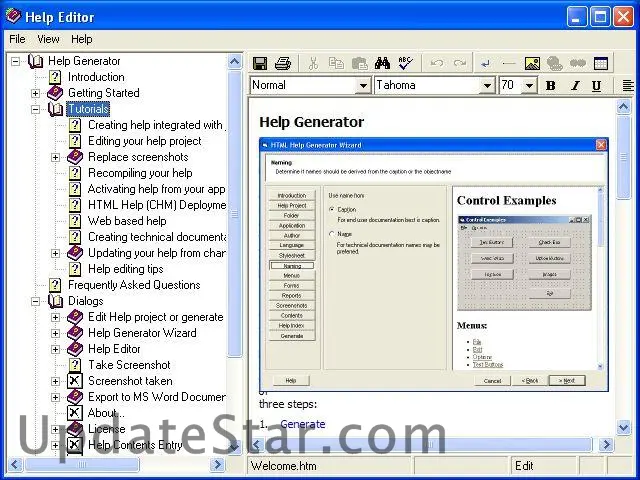Select the Caption radio button in wizard image
This screenshot has height=480, width=640.
click(332, 209)
